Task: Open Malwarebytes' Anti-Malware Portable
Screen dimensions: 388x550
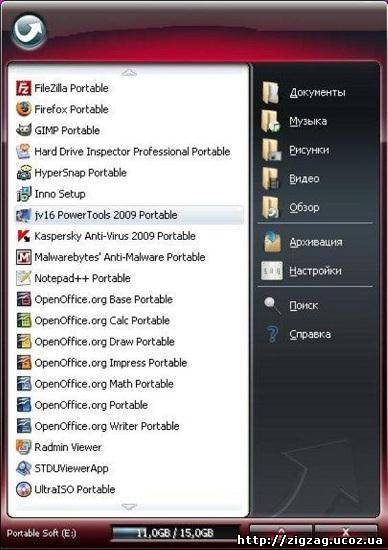Action: coord(129,257)
